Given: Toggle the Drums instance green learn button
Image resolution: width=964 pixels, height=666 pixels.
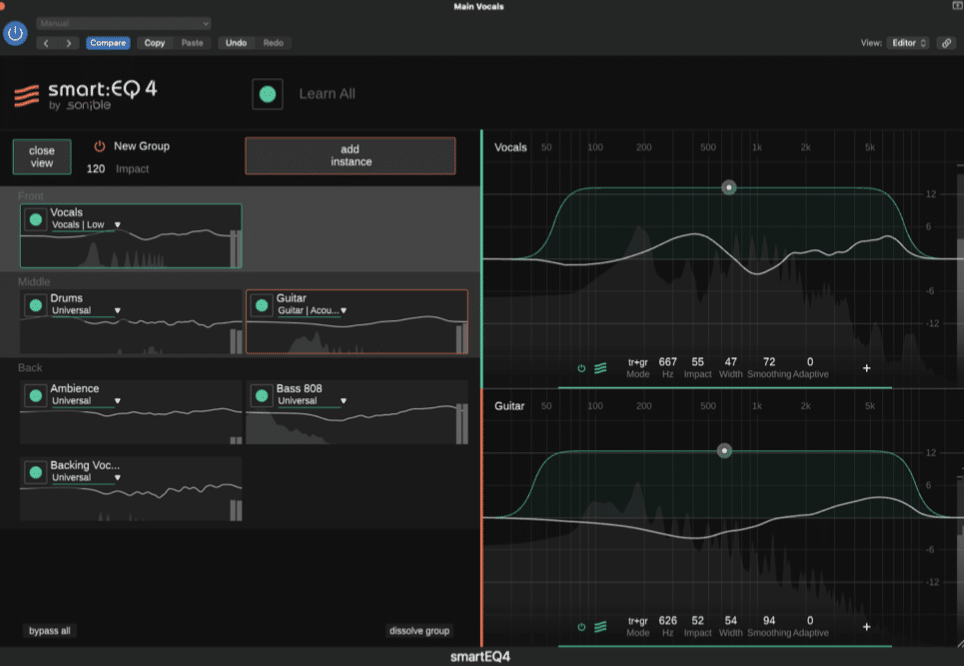Looking at the screenshot, I should tap(36, 305).
